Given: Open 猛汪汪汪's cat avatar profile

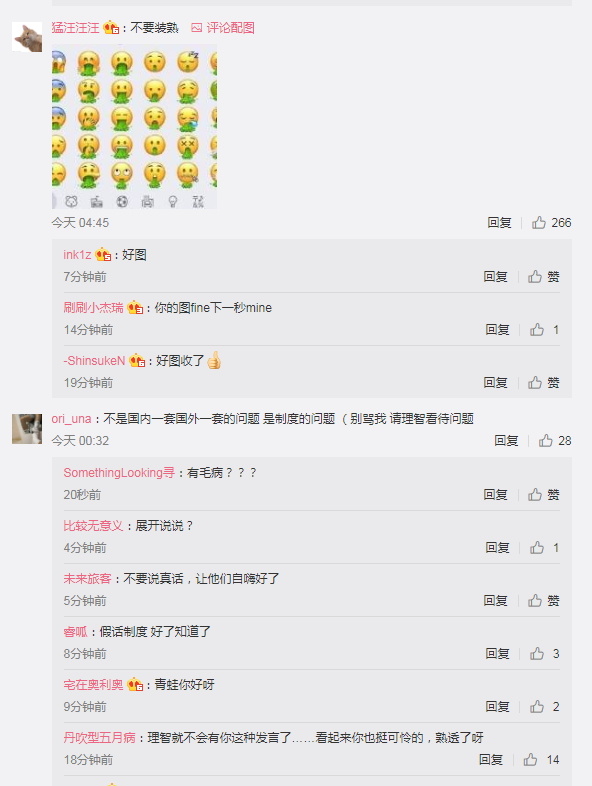Looking at the screenshot, I should coord(27,37).
